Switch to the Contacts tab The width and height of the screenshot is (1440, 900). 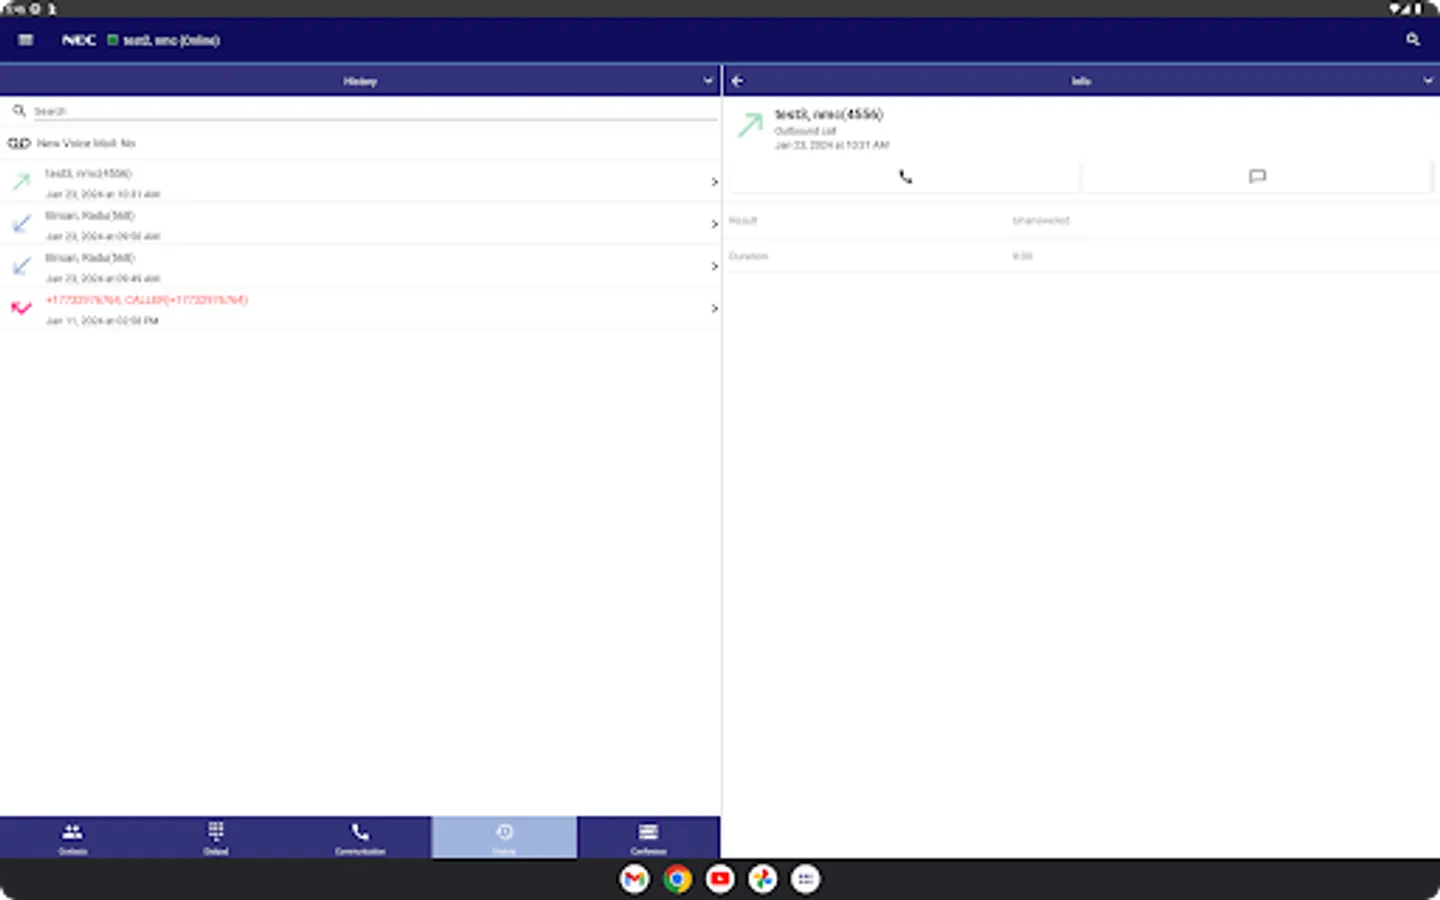point(71,837)
